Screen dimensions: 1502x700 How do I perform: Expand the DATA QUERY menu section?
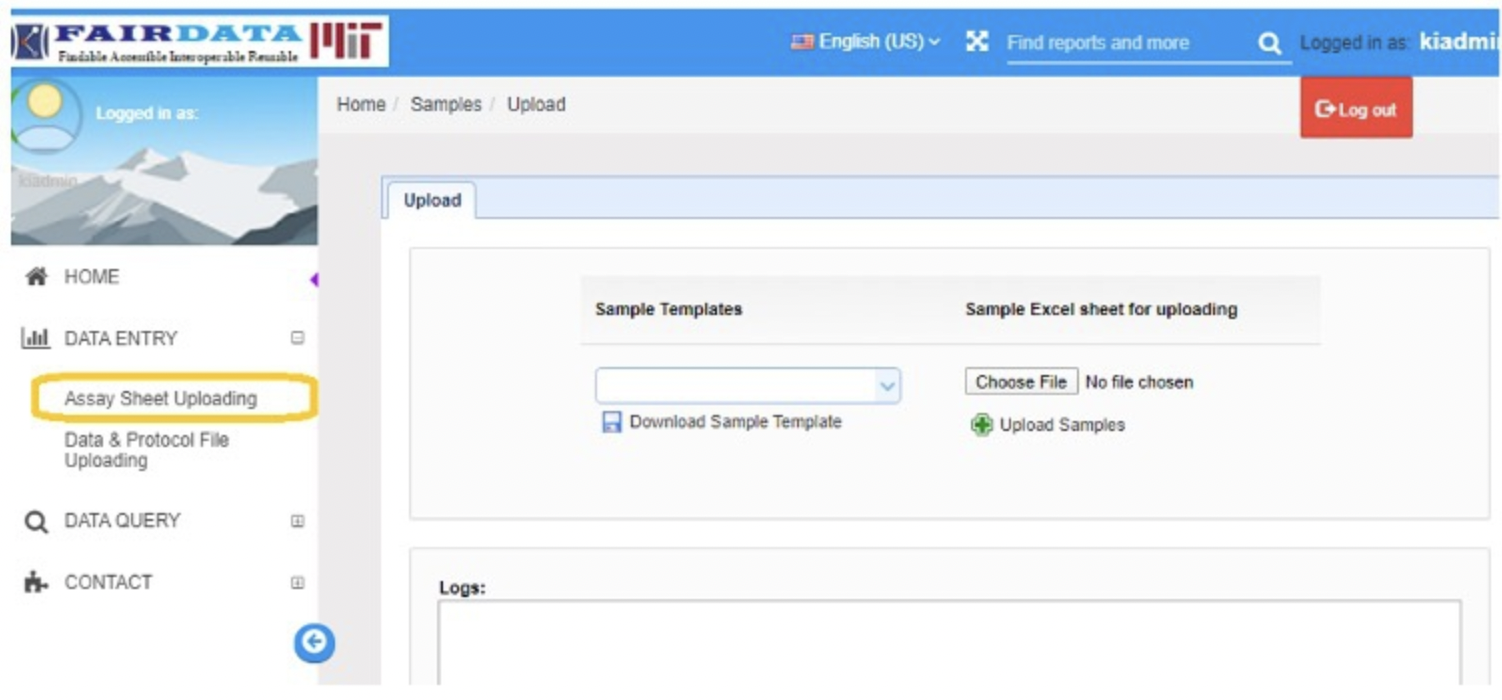click(297, 521)
